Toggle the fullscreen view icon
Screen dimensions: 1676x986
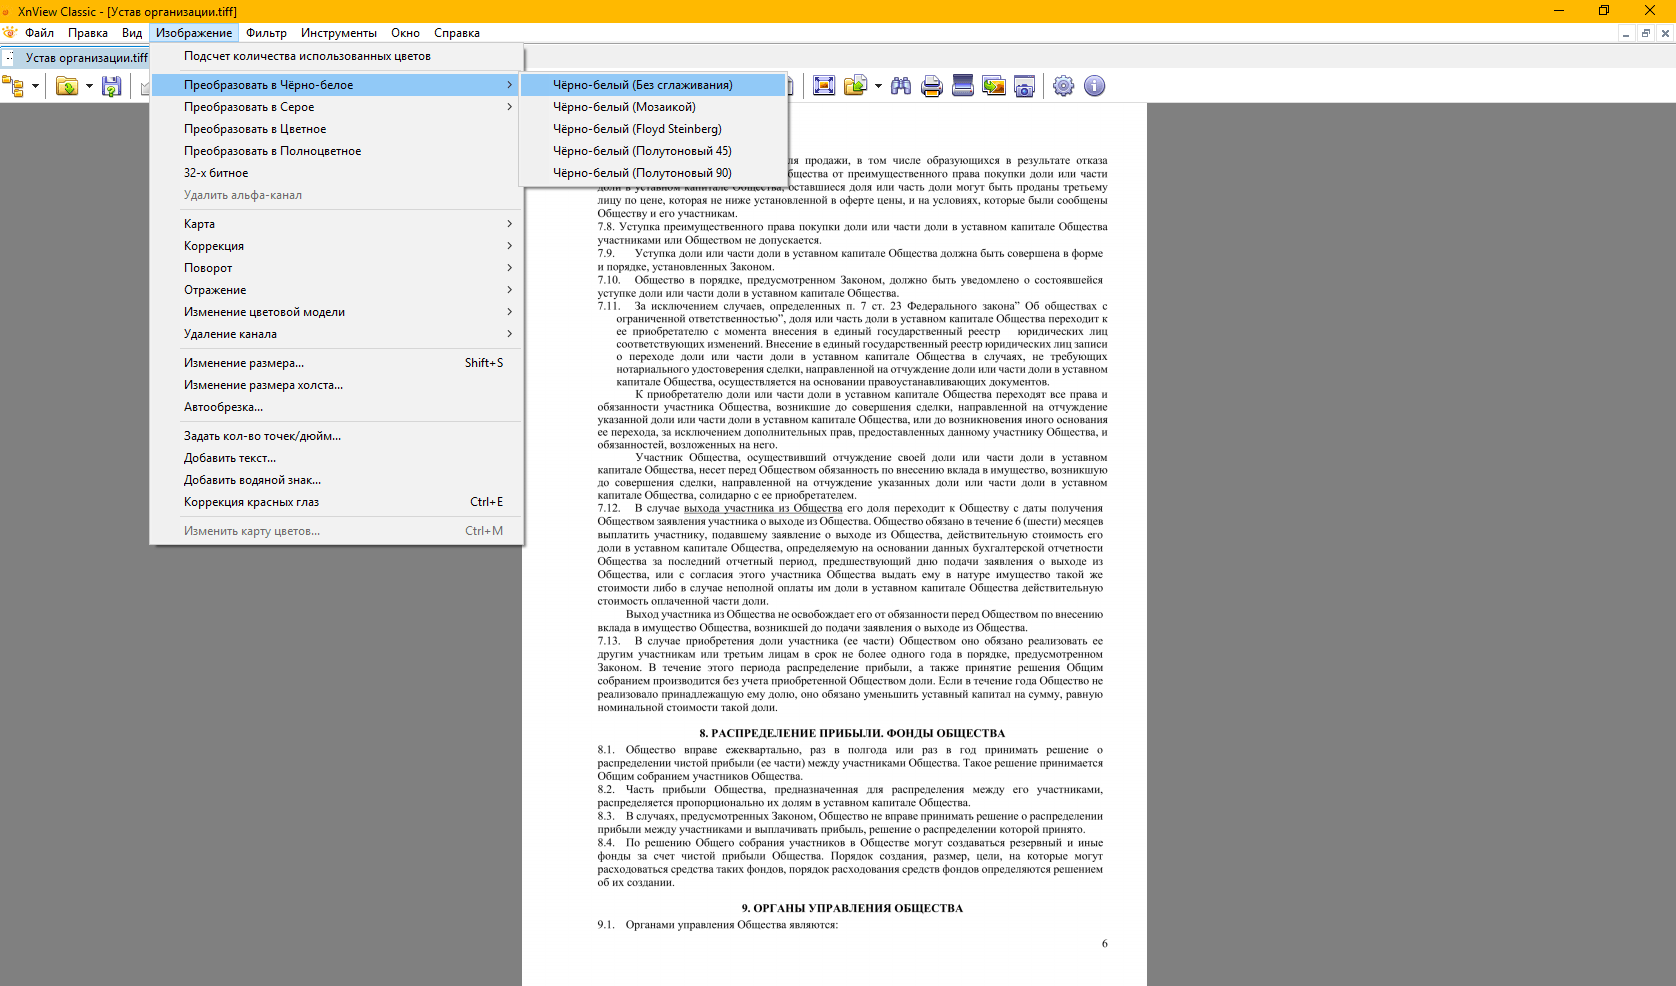[x=824, y=86]
